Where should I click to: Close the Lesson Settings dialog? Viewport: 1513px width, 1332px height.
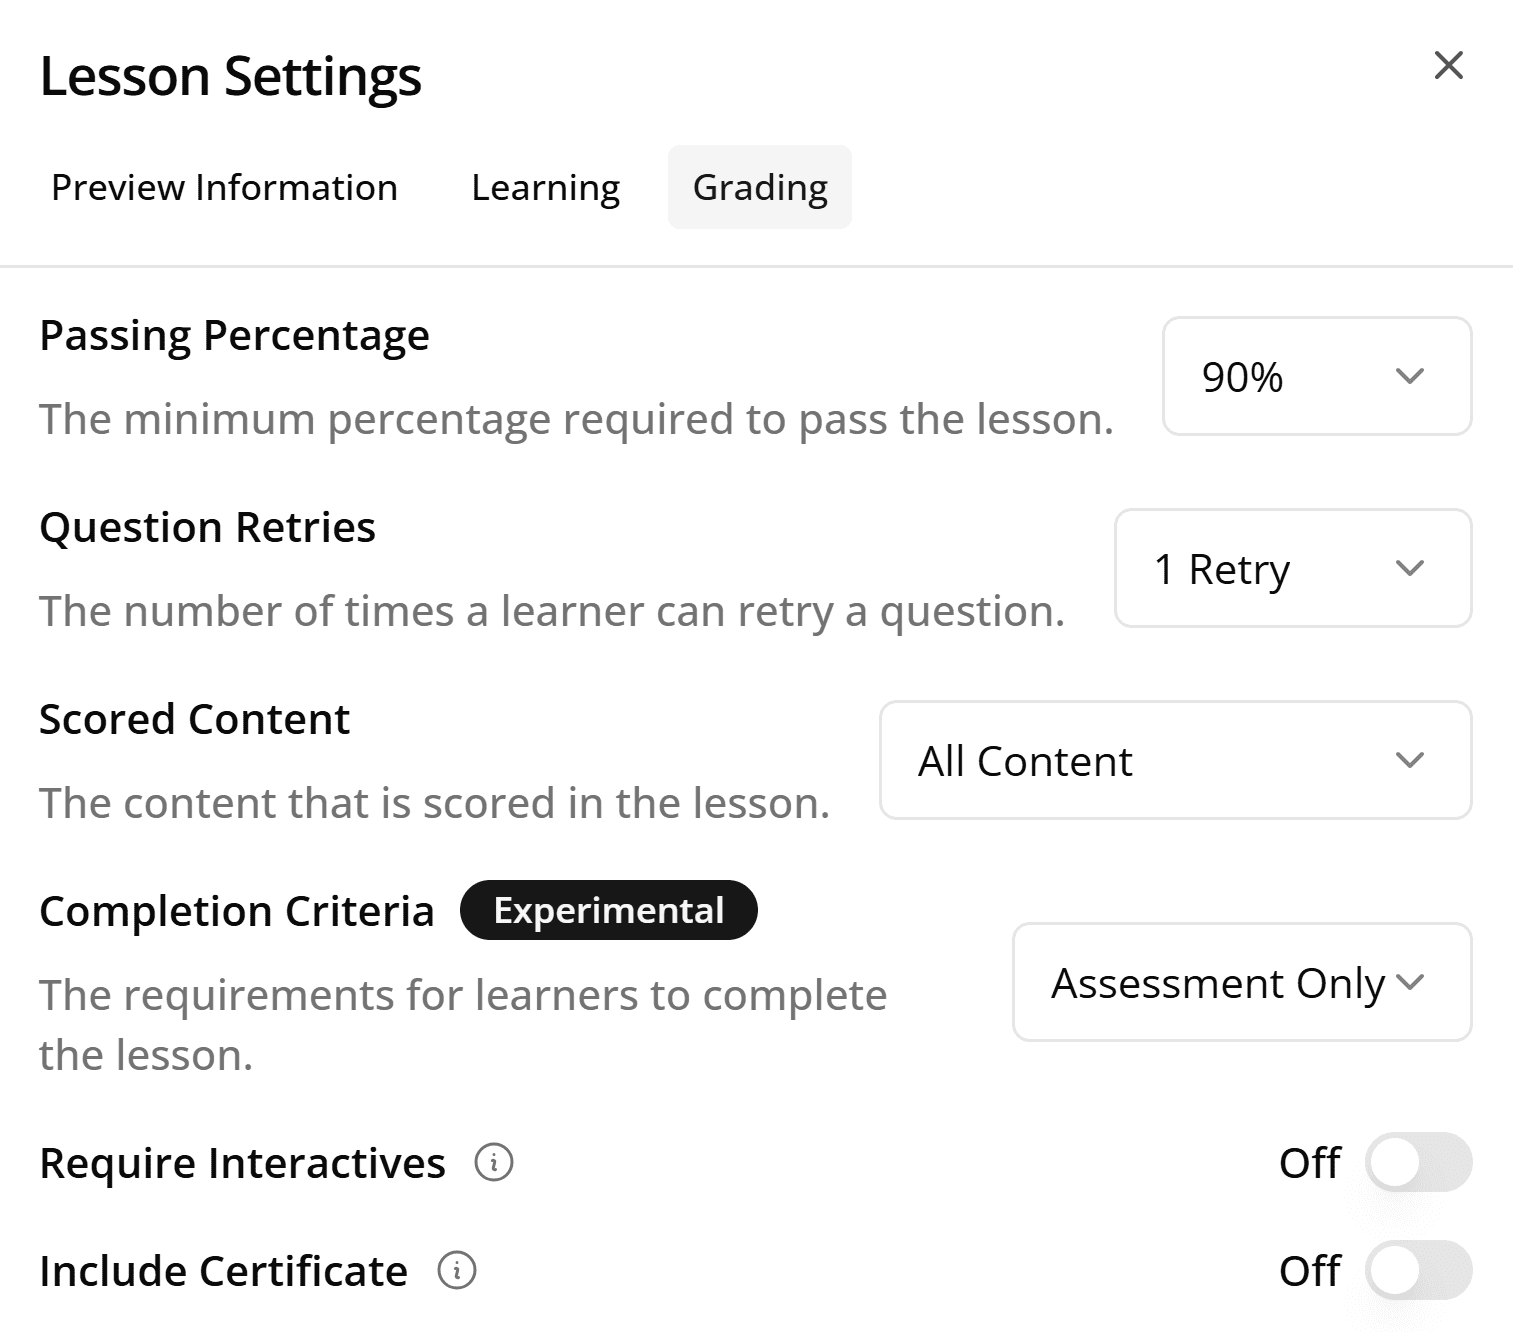1448,66
